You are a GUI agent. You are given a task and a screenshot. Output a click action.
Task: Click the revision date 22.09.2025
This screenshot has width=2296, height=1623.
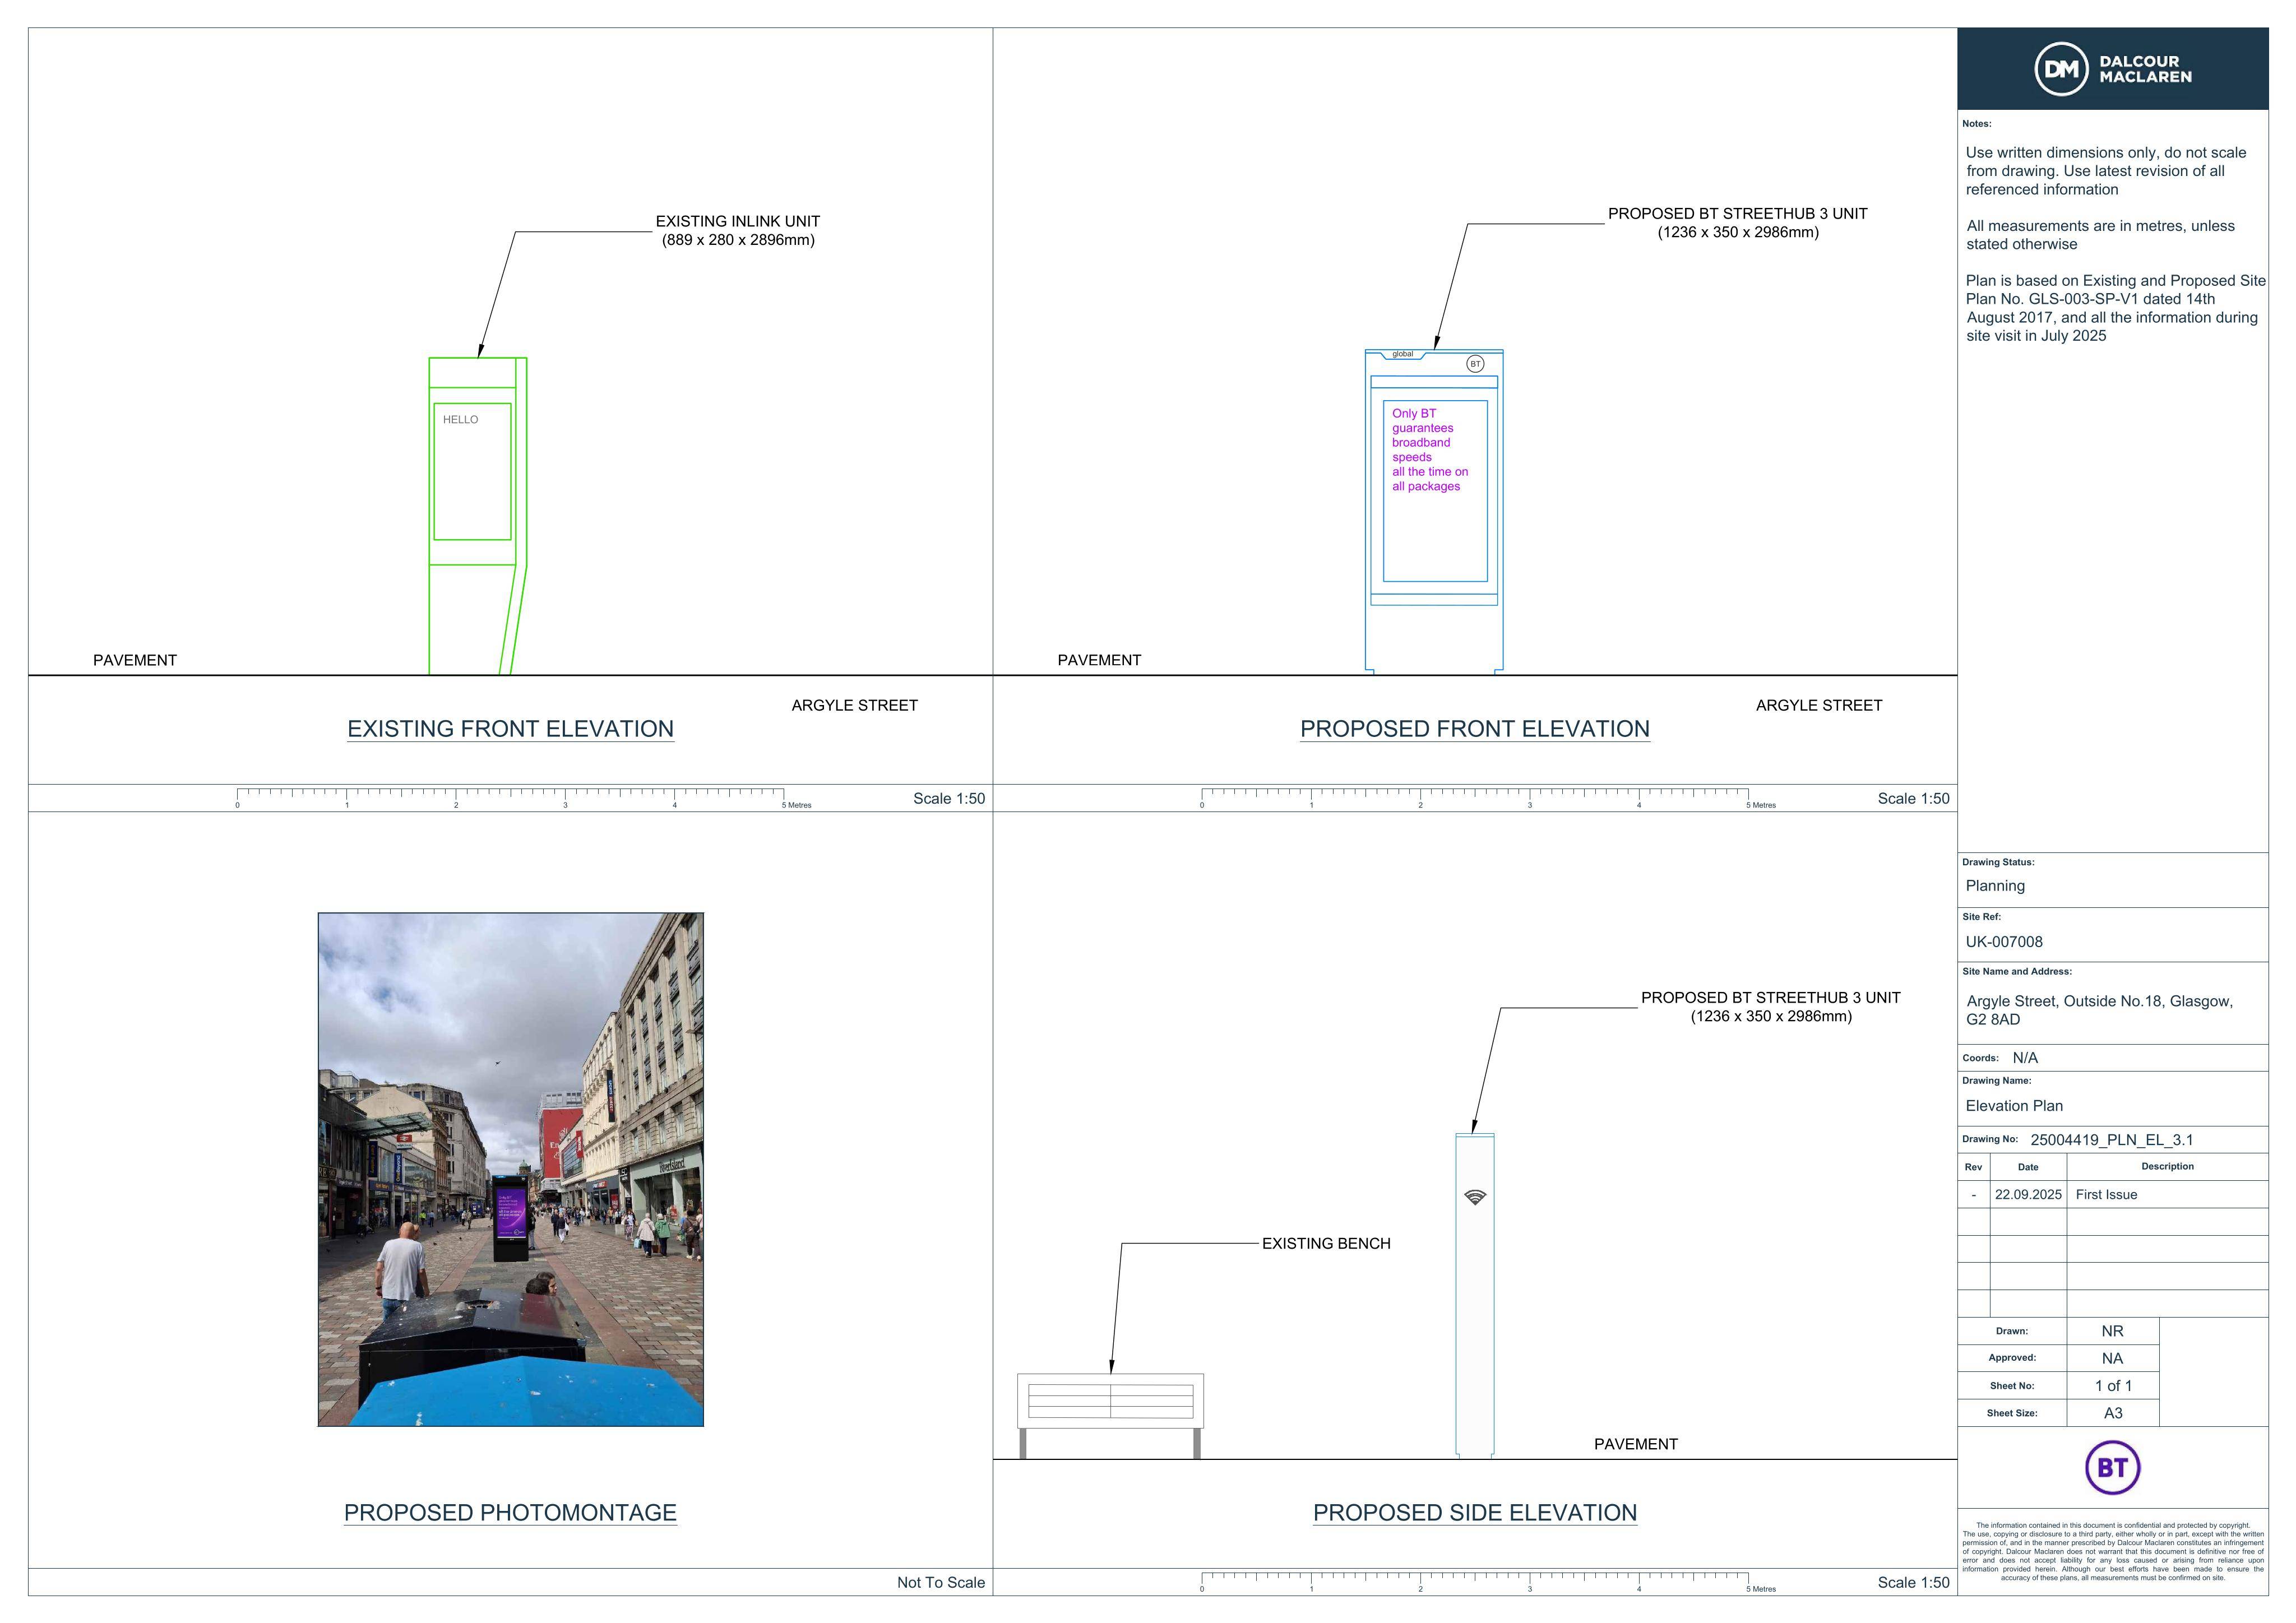pos(2028,1195)
